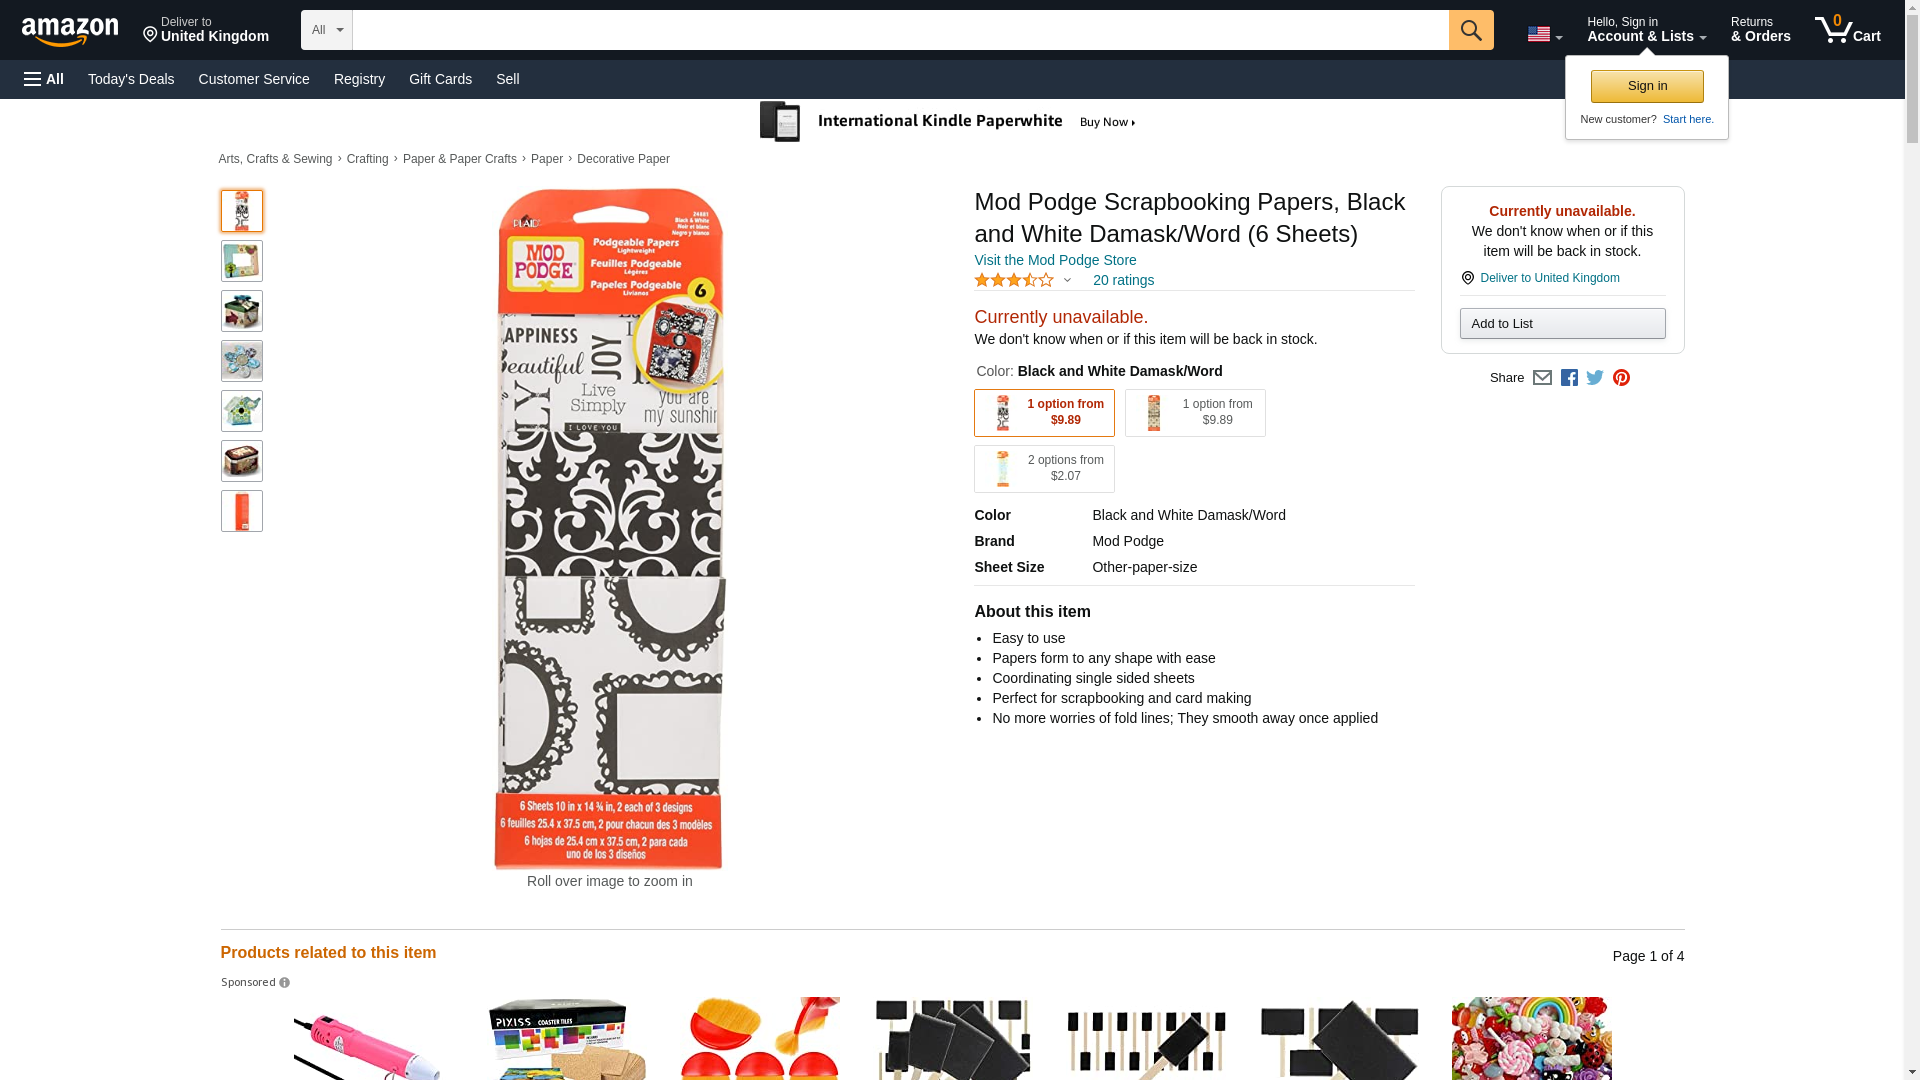Image resolution: width=1920 pixels, height=1080 pixels.
Task: Select the second color option from $9.89
Action: (1195, 413)
